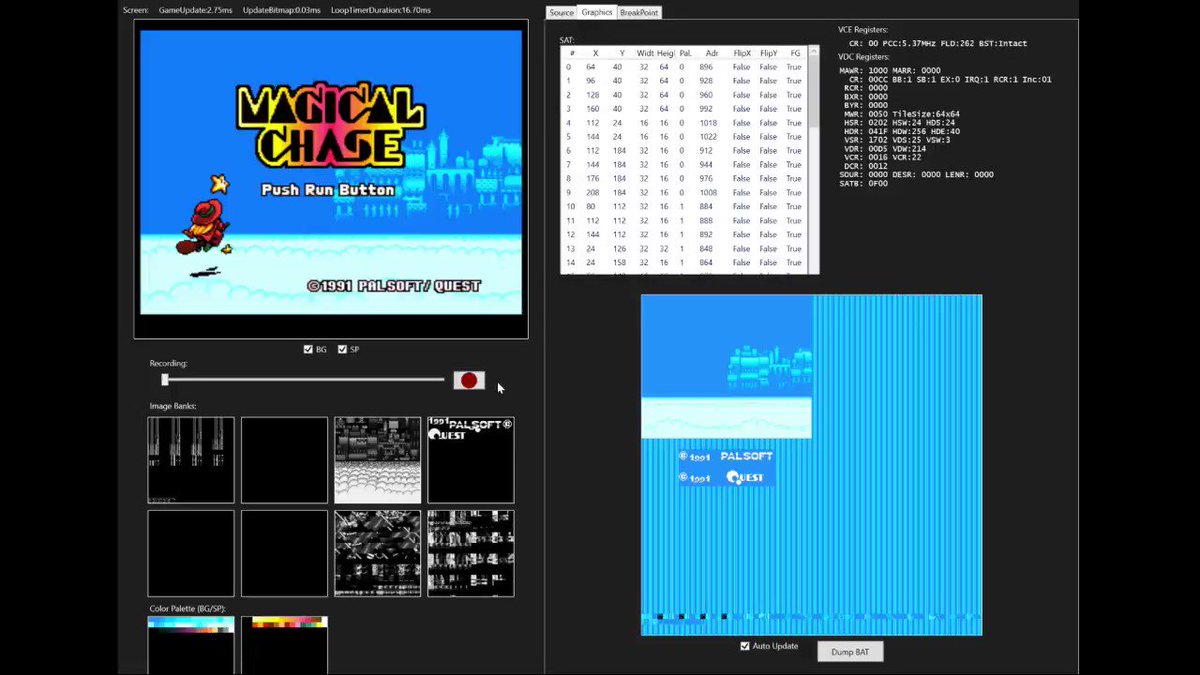
Task: Click the X column header in SAT
Action: click(595, 53)
